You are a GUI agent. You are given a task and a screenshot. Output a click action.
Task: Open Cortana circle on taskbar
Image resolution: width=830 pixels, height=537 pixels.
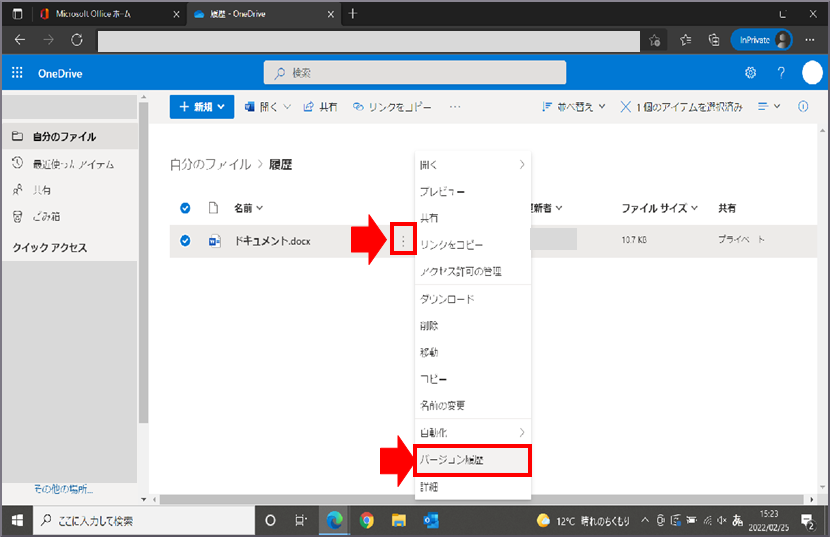270,521
